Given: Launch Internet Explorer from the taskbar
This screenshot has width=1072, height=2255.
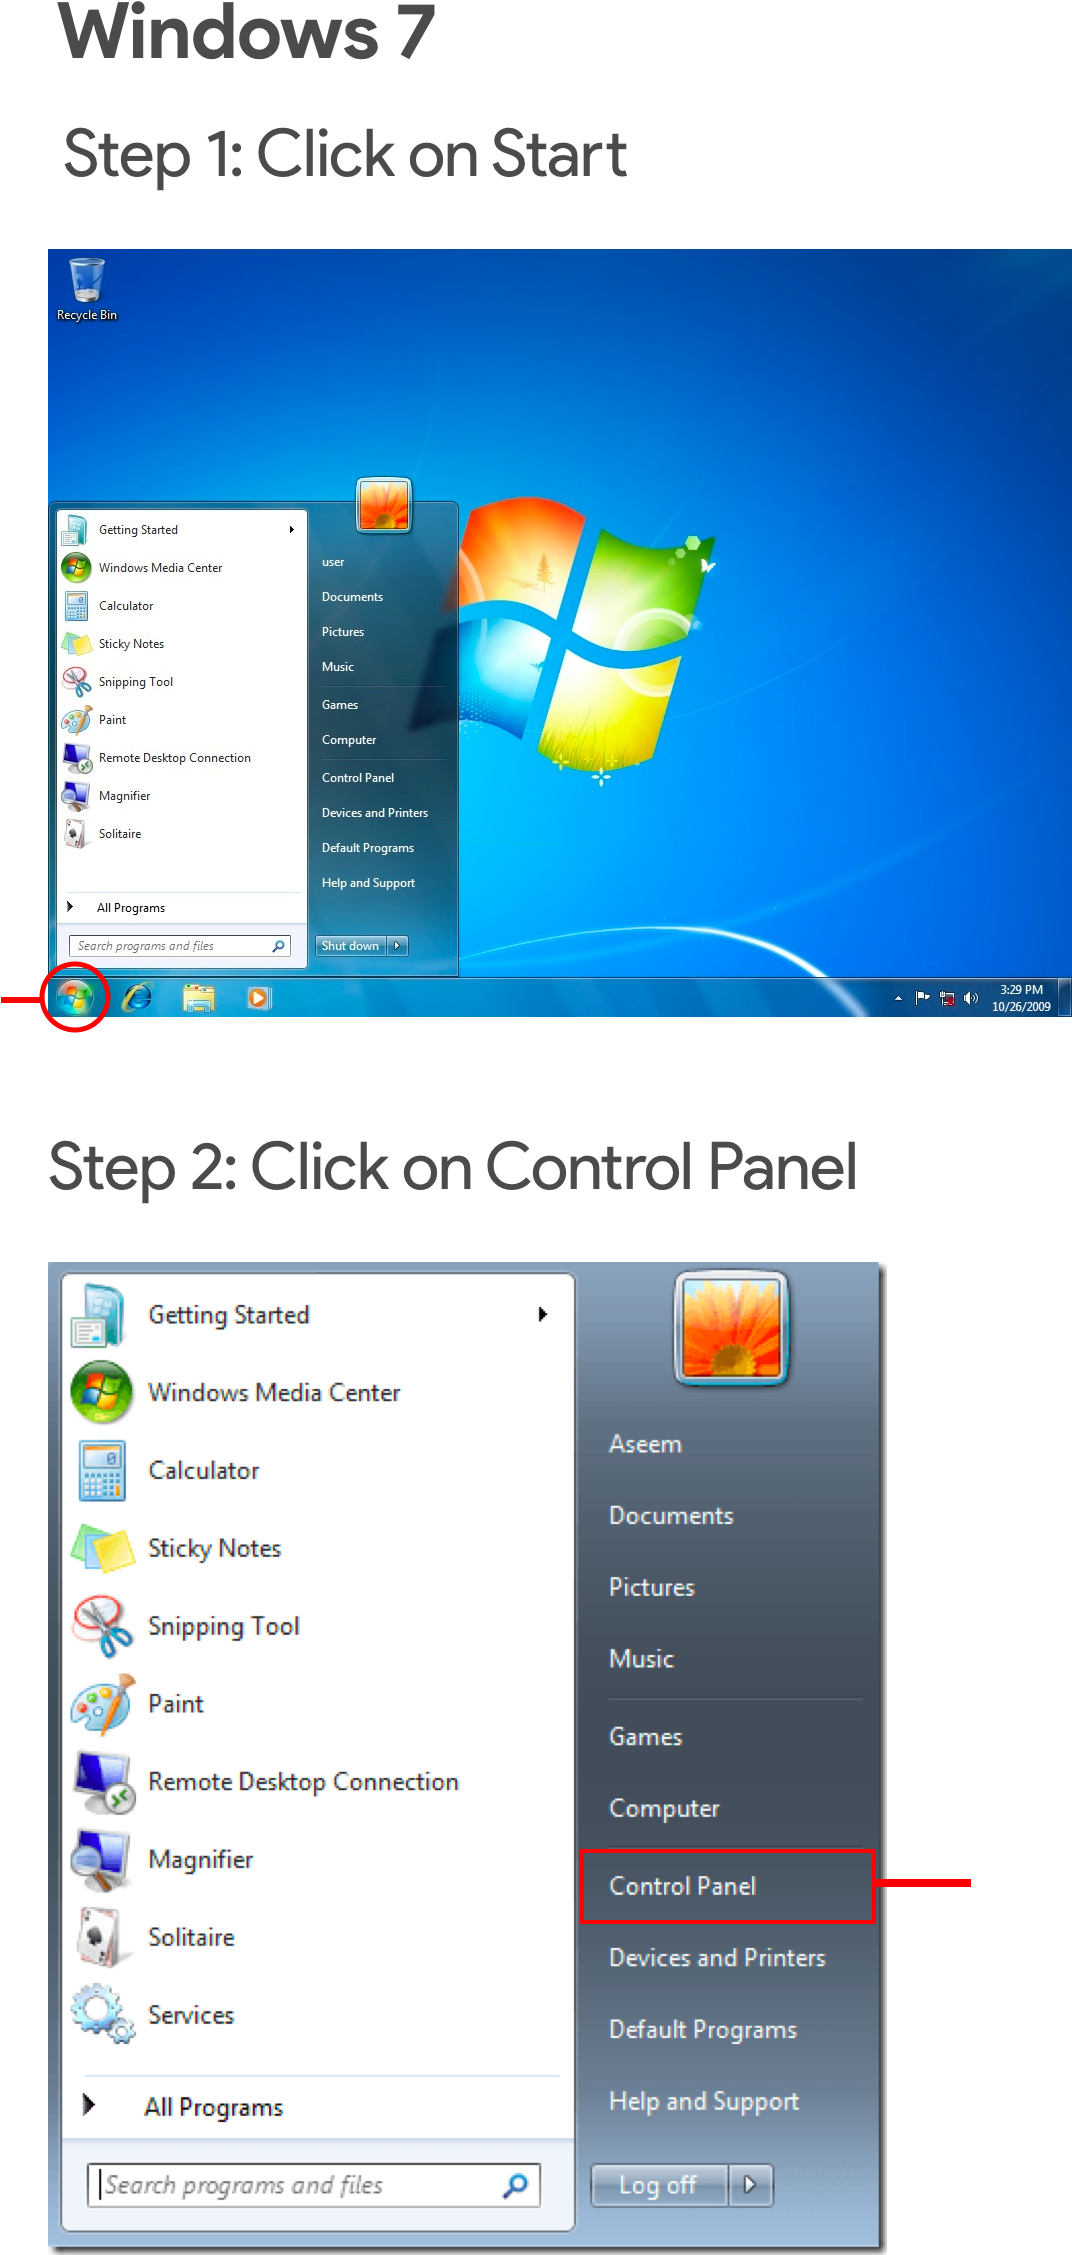Looking at the screenshot, I should point(137,997).
